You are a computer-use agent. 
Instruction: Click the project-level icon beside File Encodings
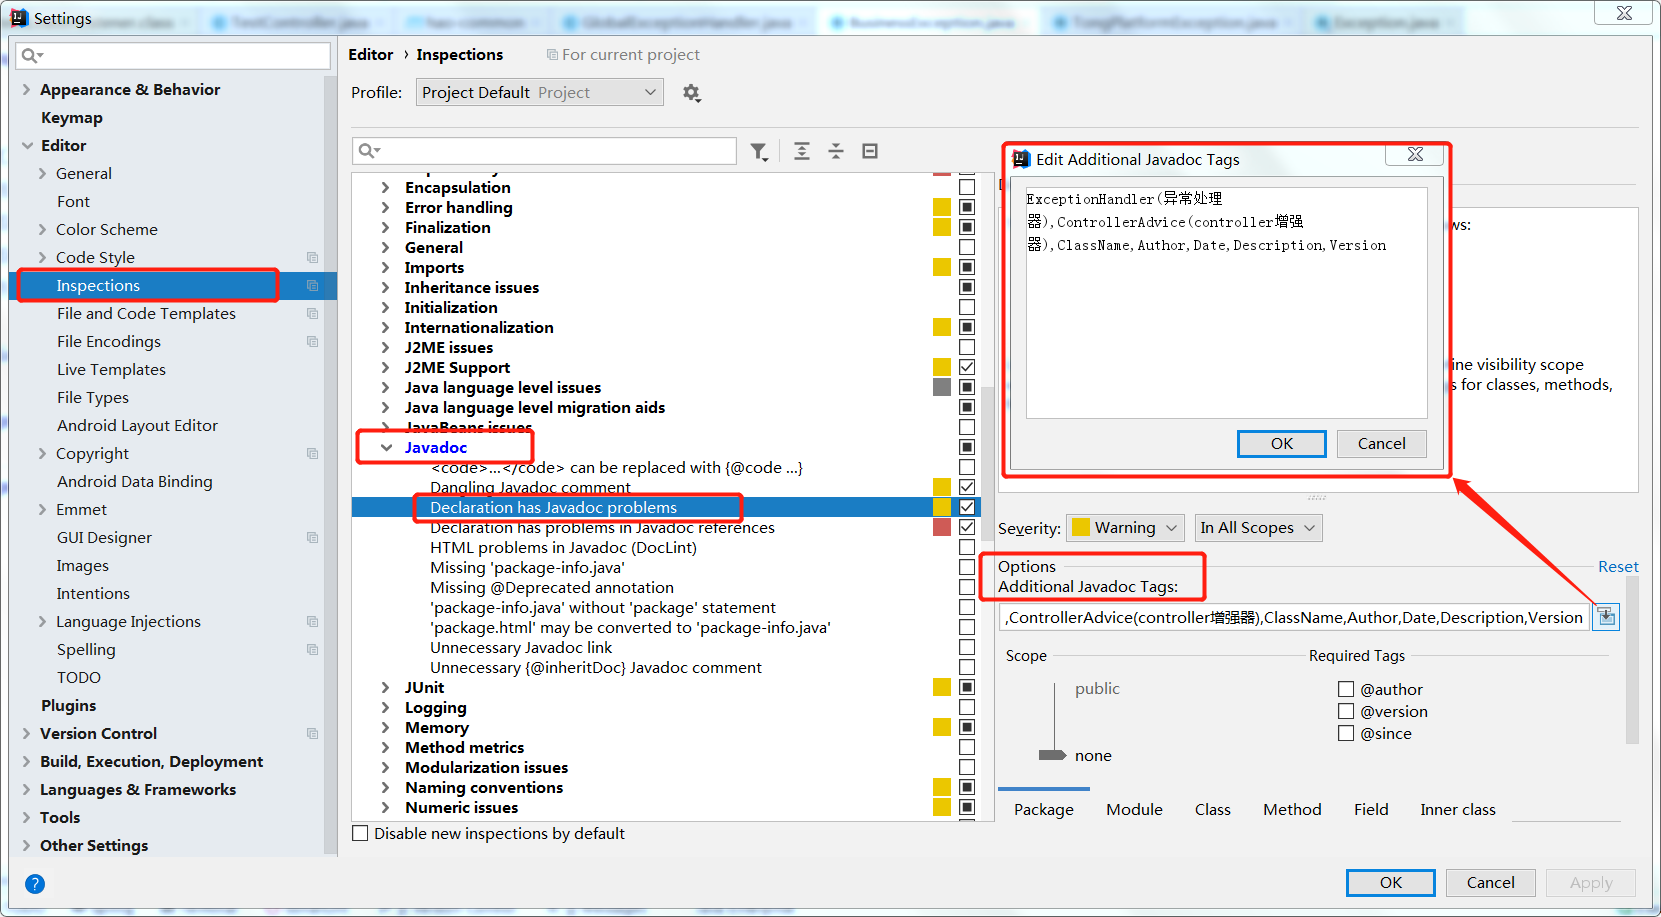pos(312,341)
